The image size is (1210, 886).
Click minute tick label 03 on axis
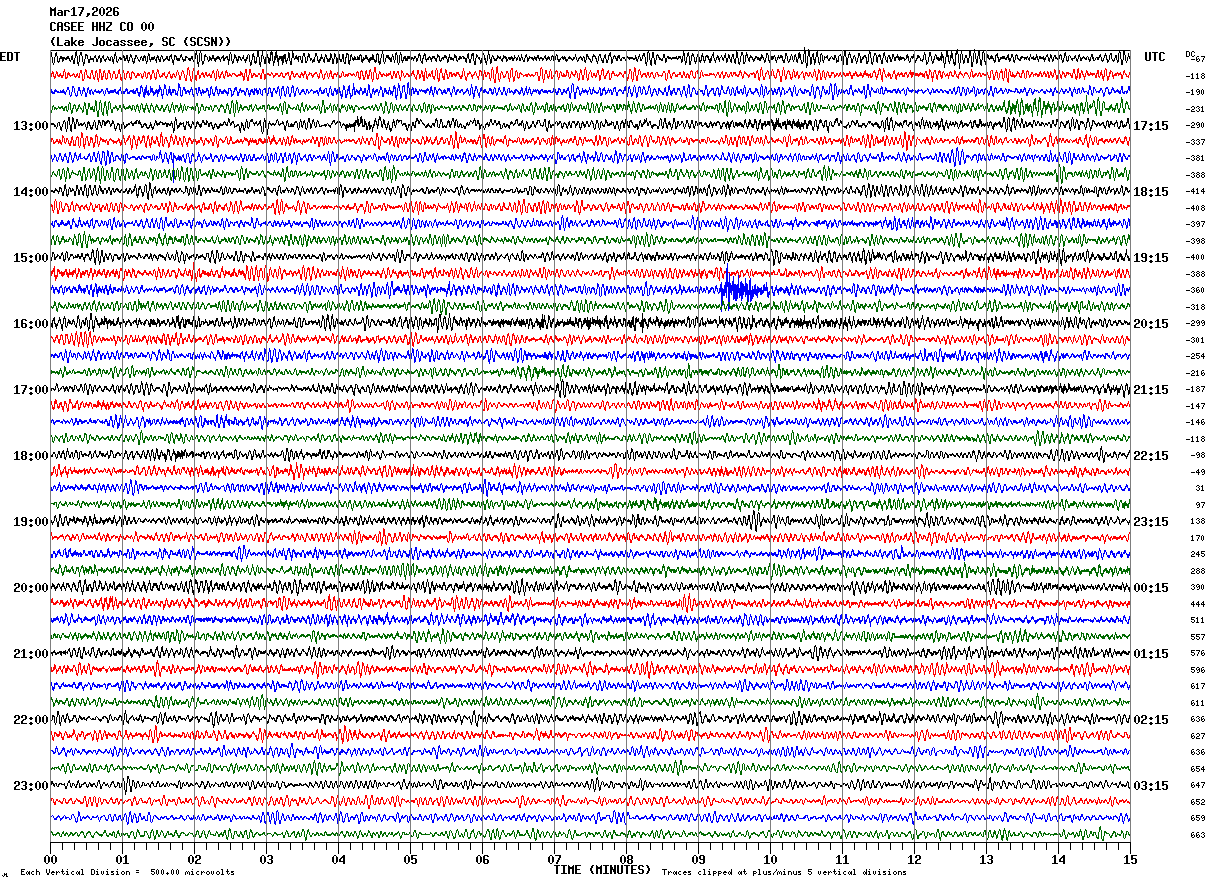[x=266, y=859]
